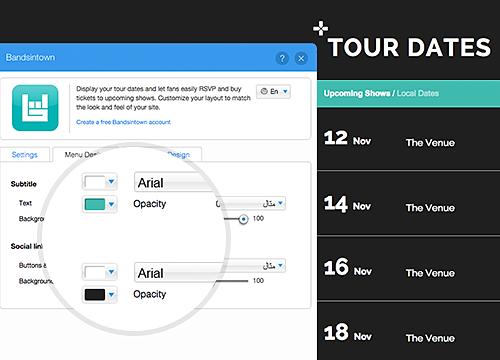500x360 pixels.
Task: Open the upper Arial font dropdown
Action: [173, 182]
